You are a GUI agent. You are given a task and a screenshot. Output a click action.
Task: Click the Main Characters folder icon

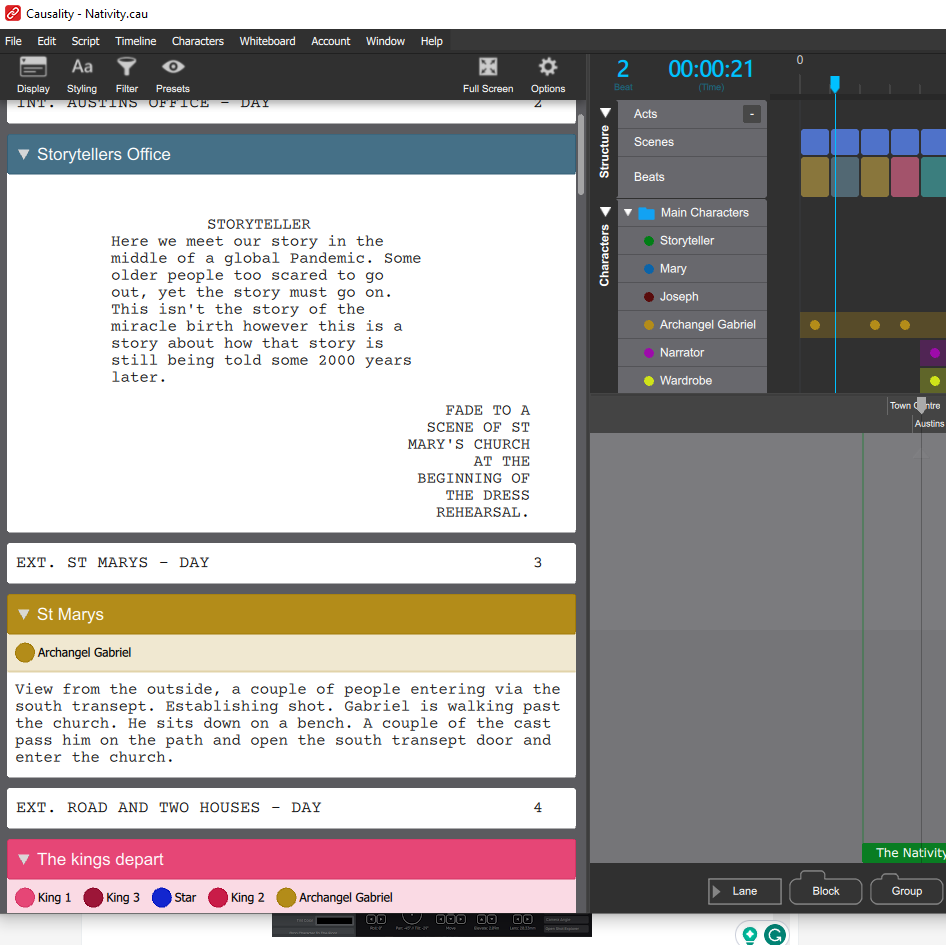coord(646,213)
